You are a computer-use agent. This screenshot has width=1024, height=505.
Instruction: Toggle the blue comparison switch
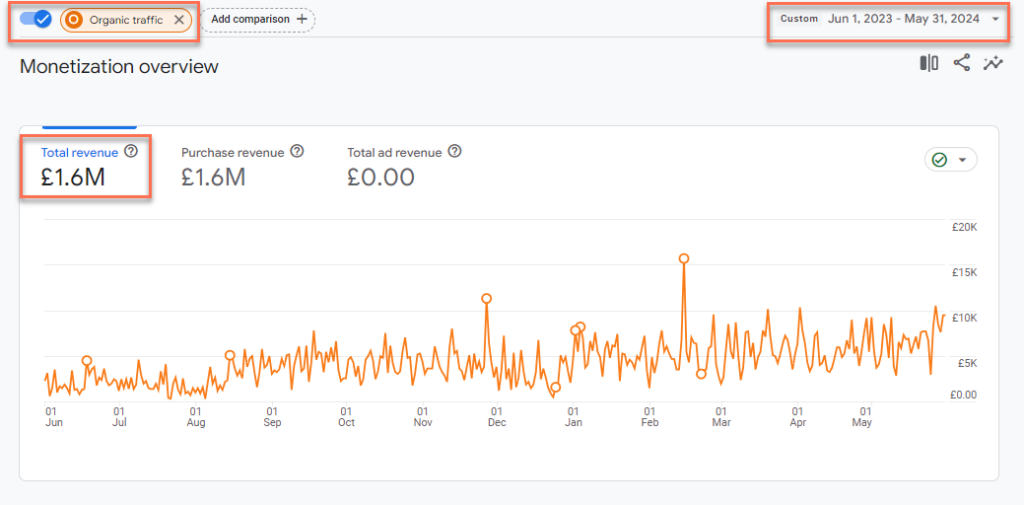tap(36, 19)
